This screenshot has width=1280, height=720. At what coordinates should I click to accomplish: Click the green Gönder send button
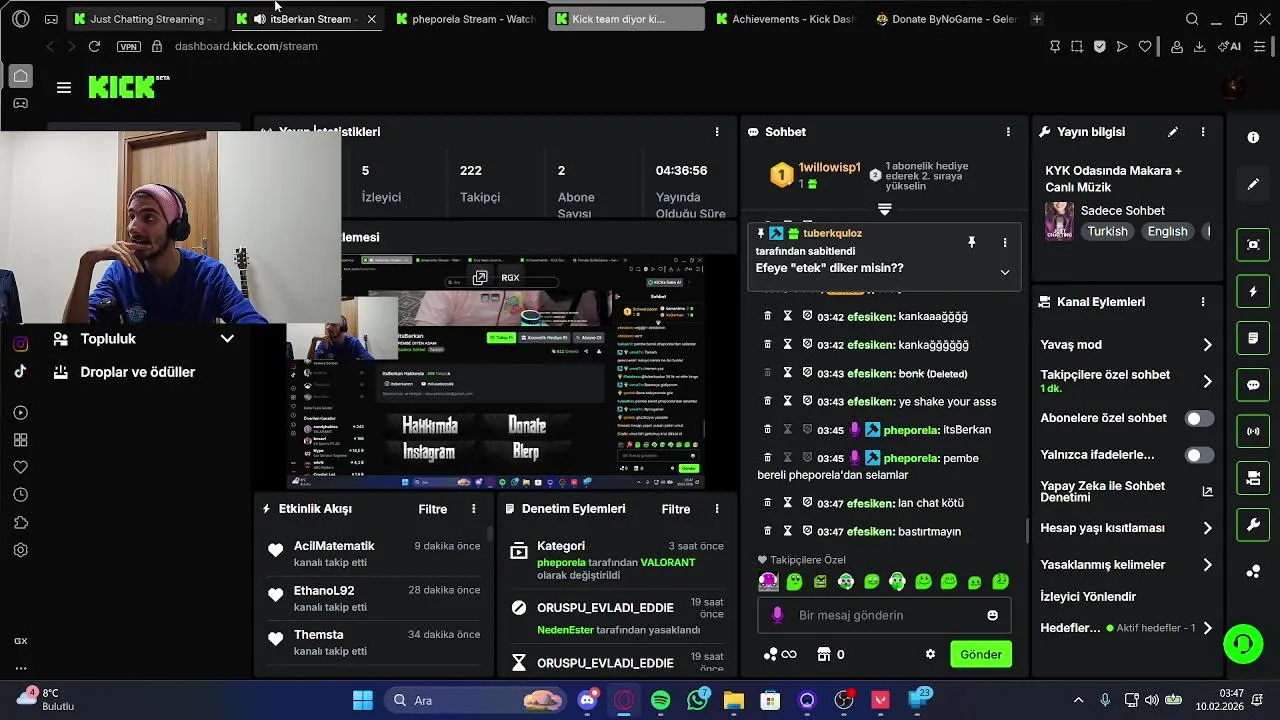pyautogui.click(x=981, y=654)
